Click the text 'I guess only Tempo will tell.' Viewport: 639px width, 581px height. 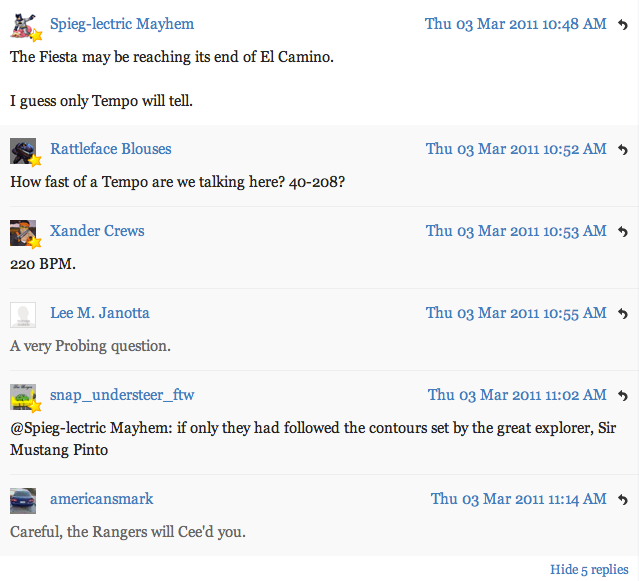pos(101,101)
